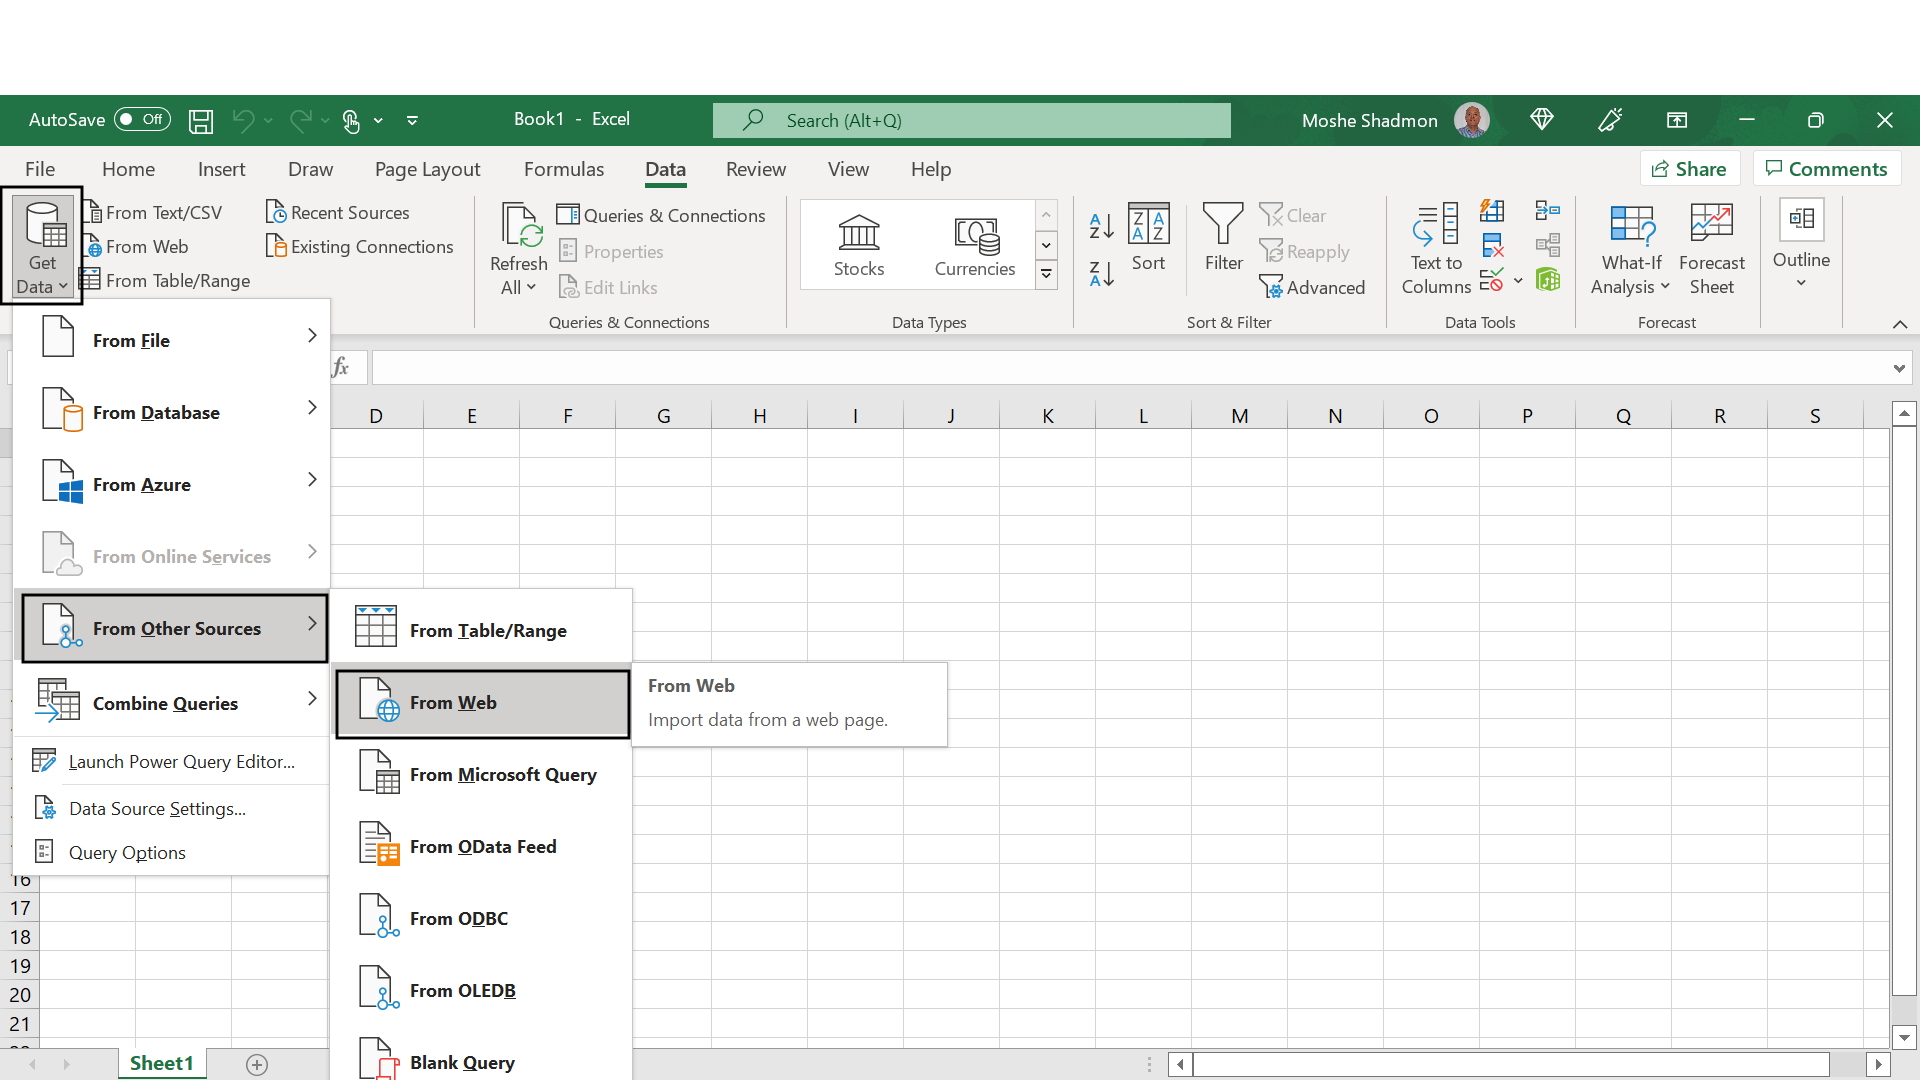
Task: Open Query Options
Action: (174, 852)
